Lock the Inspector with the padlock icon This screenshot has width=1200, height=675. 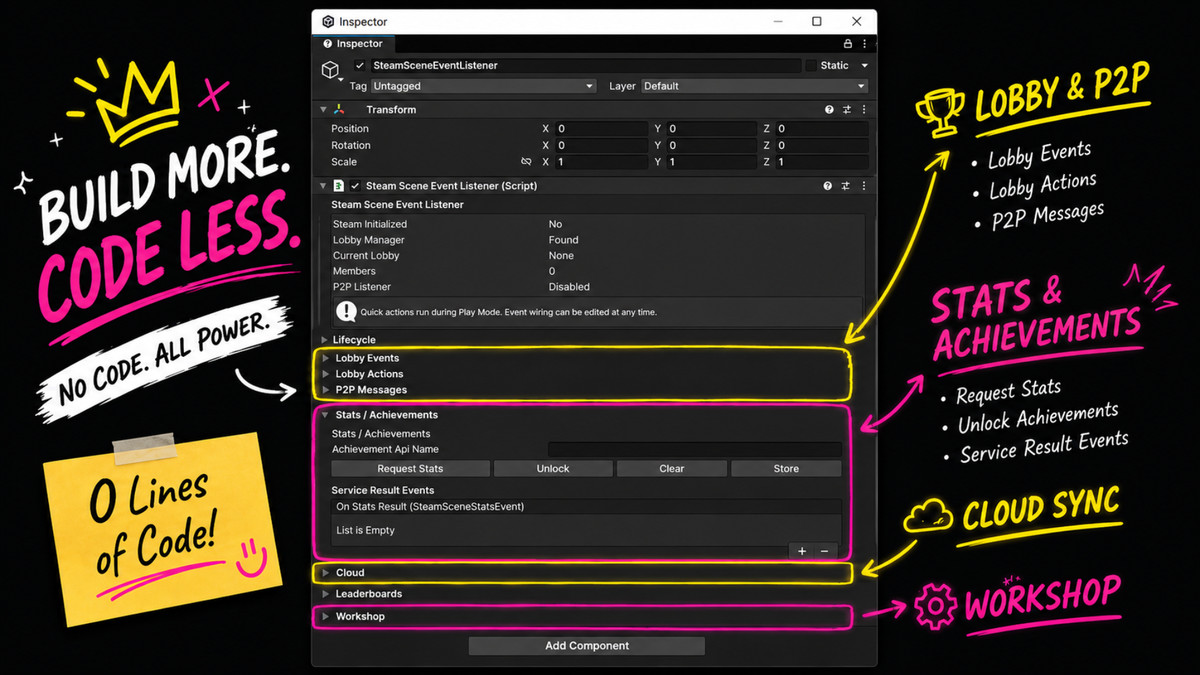click(x=848, y=44)
